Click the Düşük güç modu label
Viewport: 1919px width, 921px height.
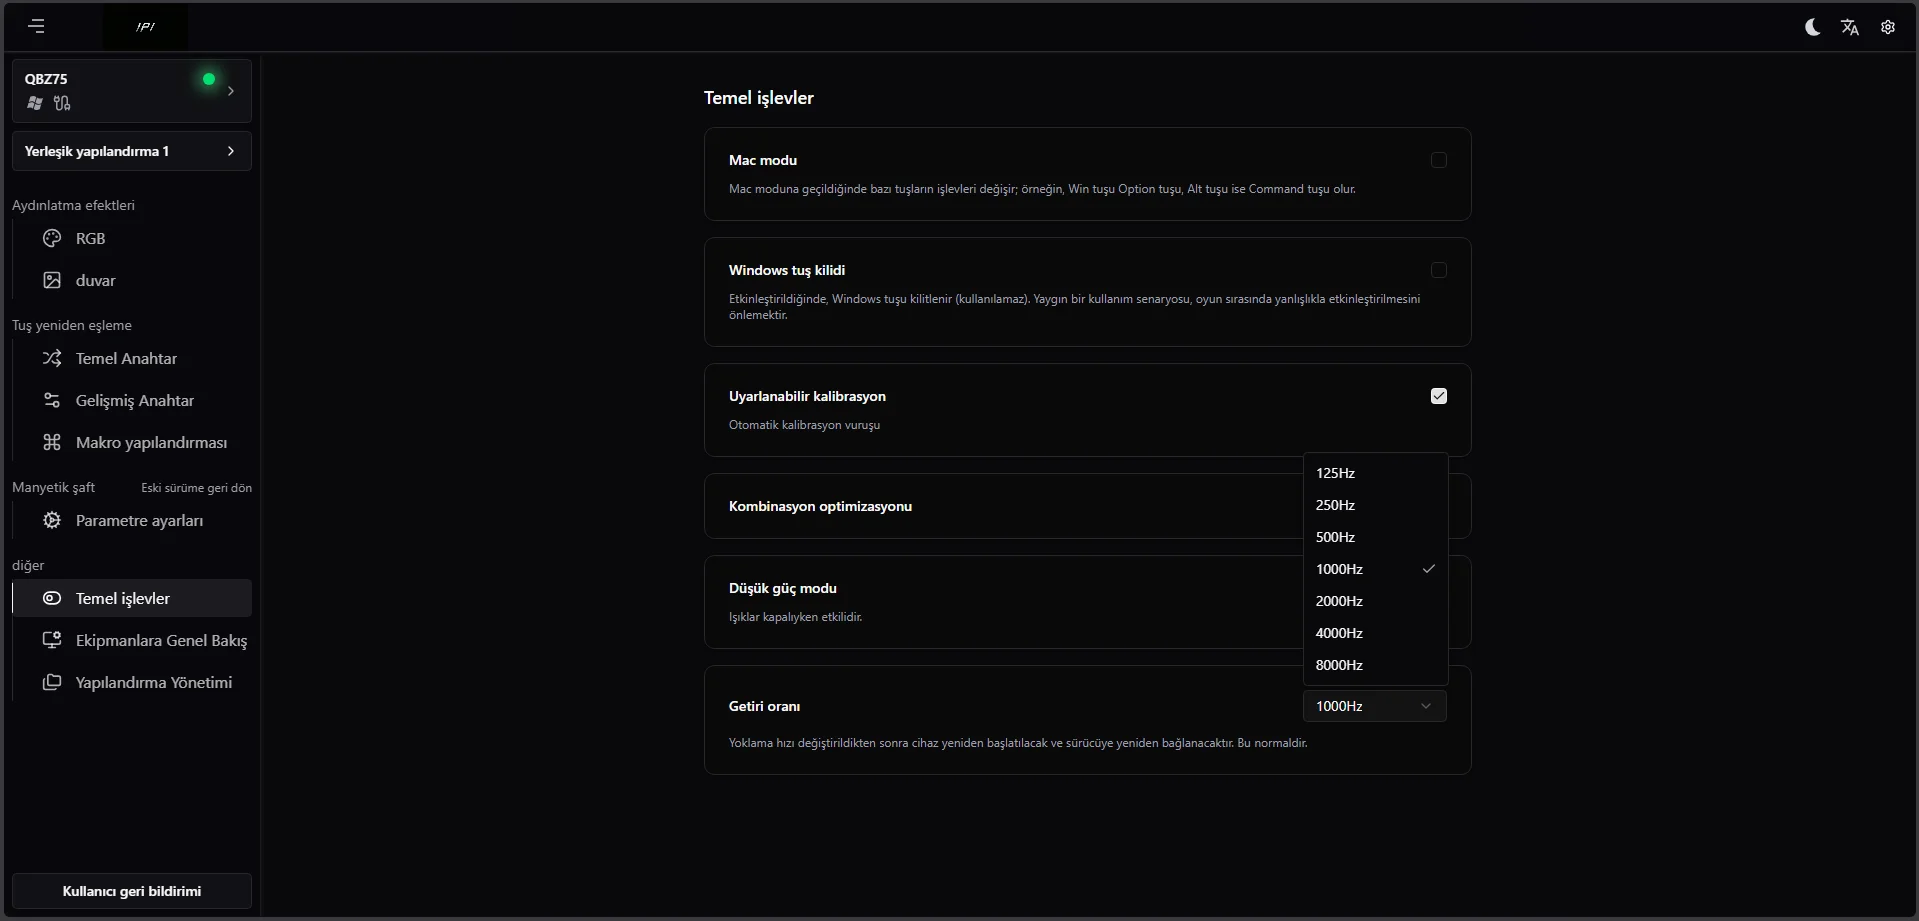click(783, 588)
